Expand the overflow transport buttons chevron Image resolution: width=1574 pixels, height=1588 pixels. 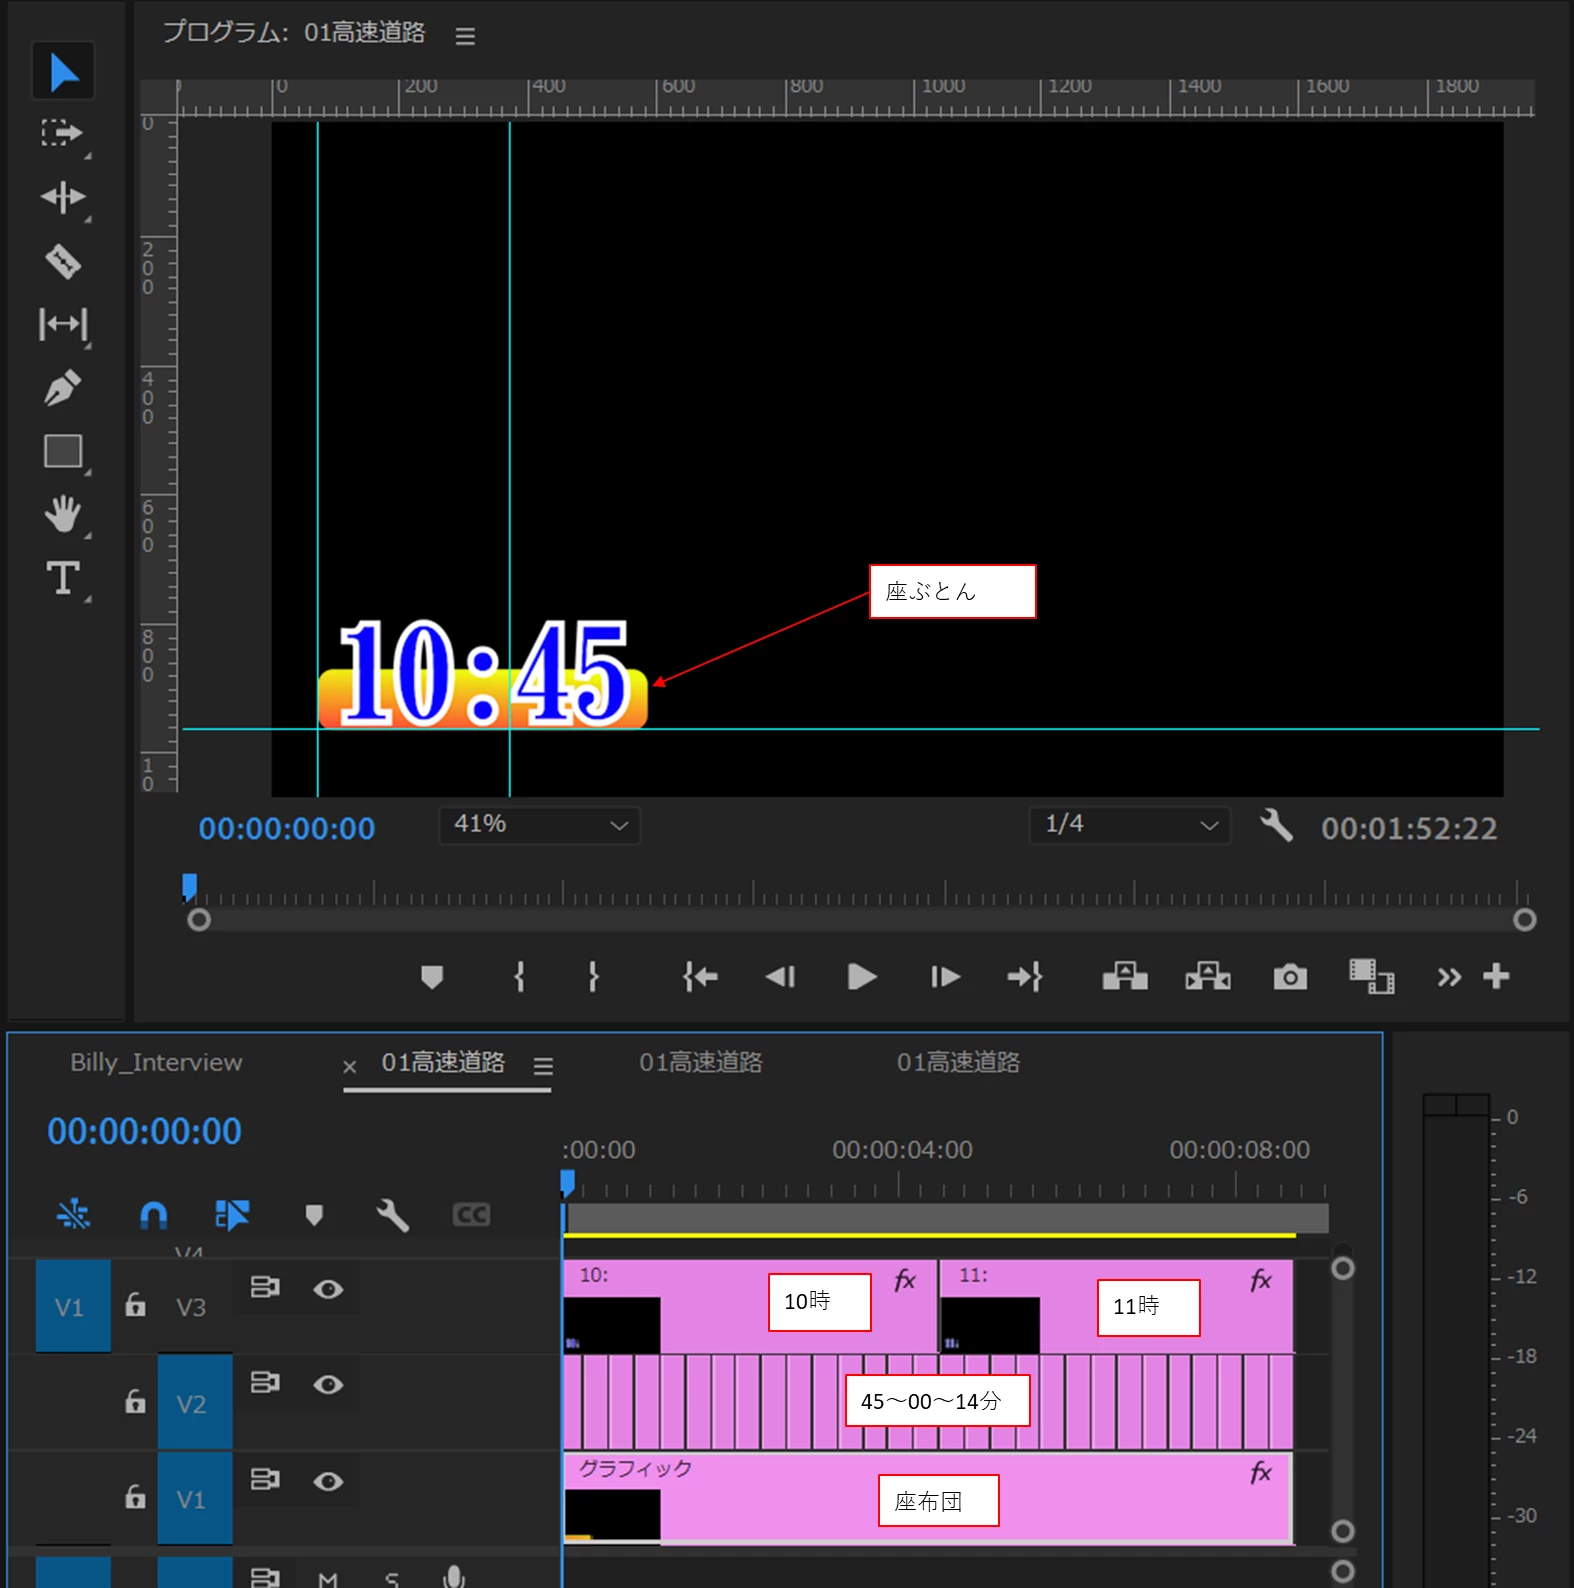click(1449, 977)
